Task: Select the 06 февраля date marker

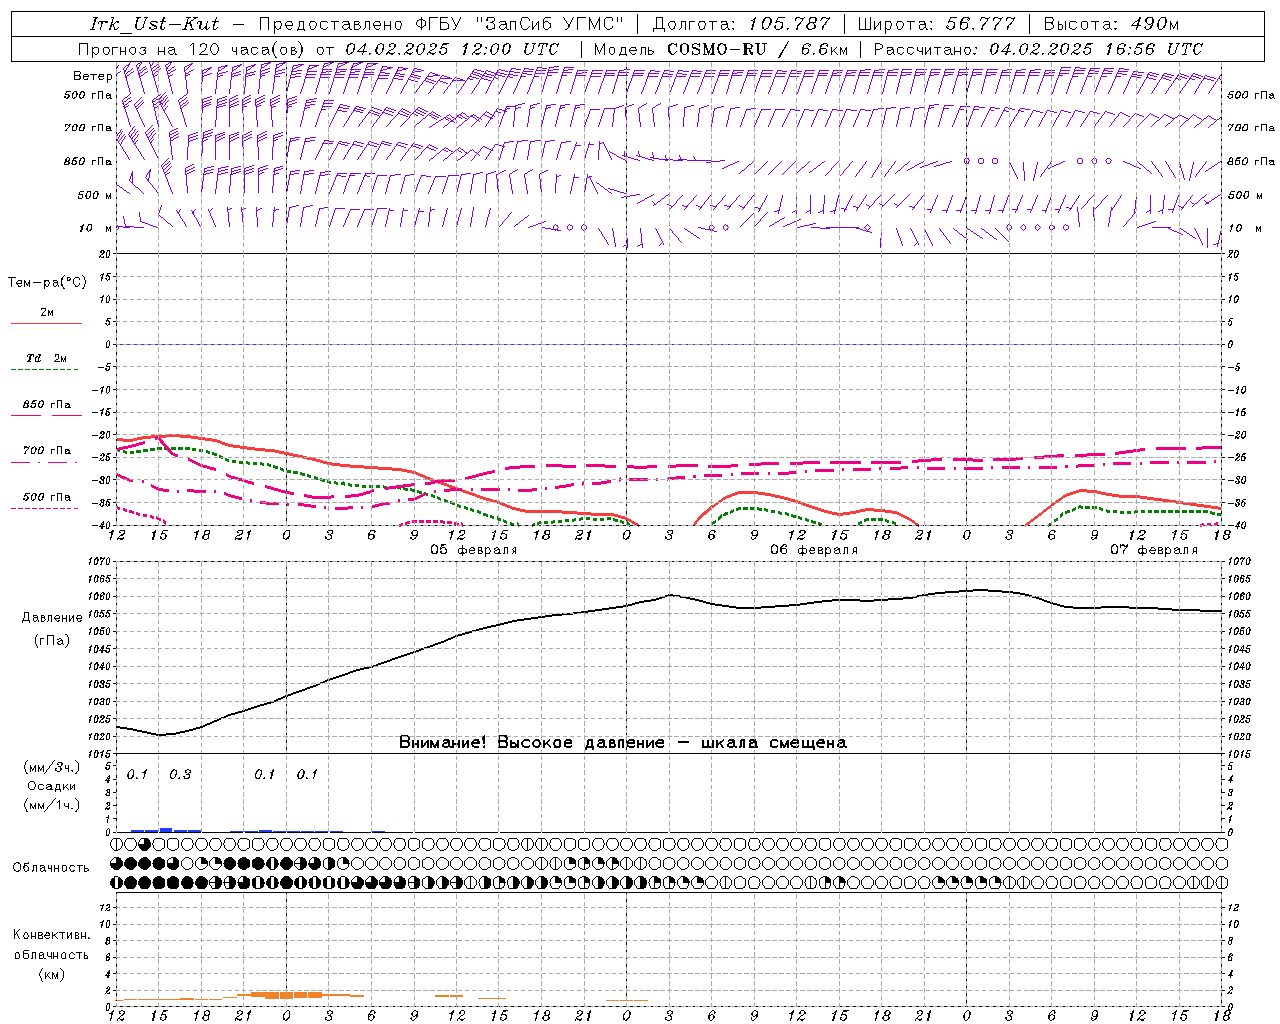Action: point(814,550)
